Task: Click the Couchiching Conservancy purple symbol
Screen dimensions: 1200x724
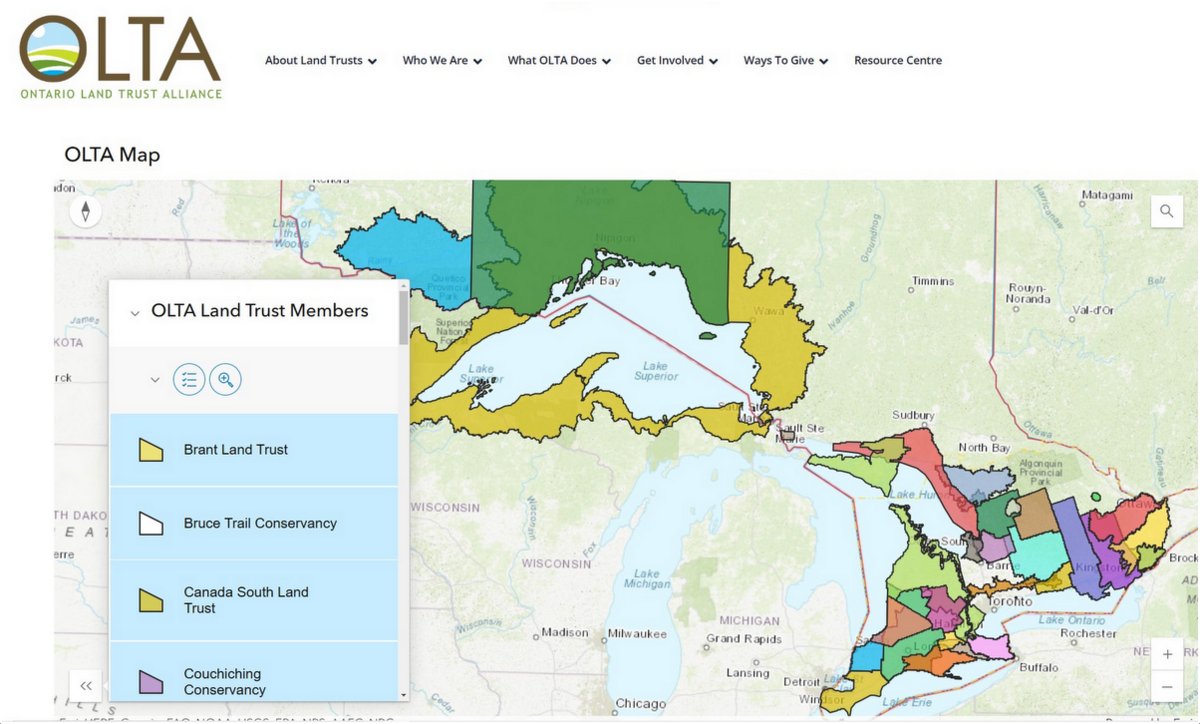Action: pyautogui.click(x=151, y=682)
